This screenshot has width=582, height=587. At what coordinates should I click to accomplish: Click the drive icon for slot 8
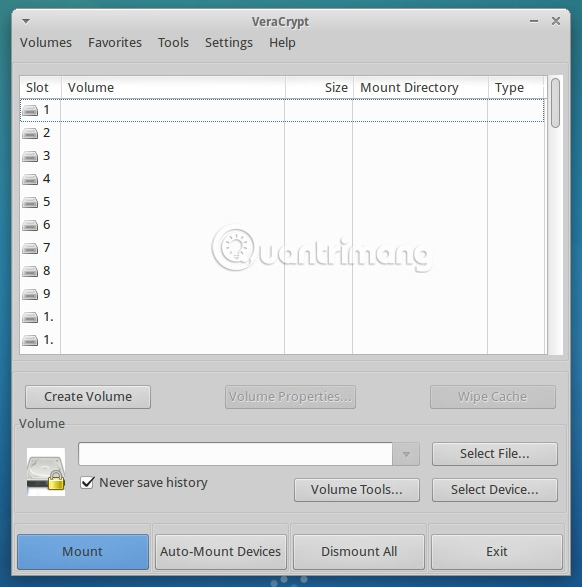[30, 271]
